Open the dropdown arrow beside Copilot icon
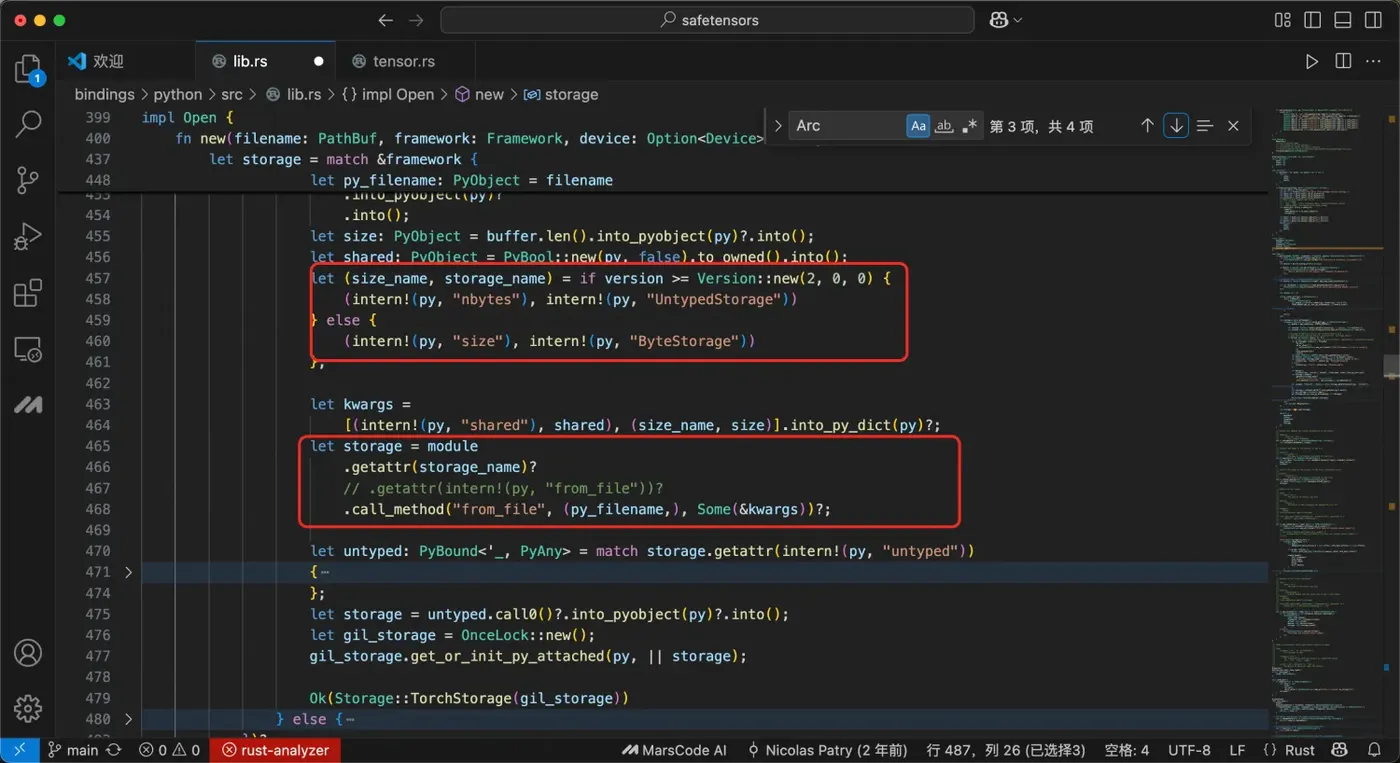 click(x=1018, y=20)
